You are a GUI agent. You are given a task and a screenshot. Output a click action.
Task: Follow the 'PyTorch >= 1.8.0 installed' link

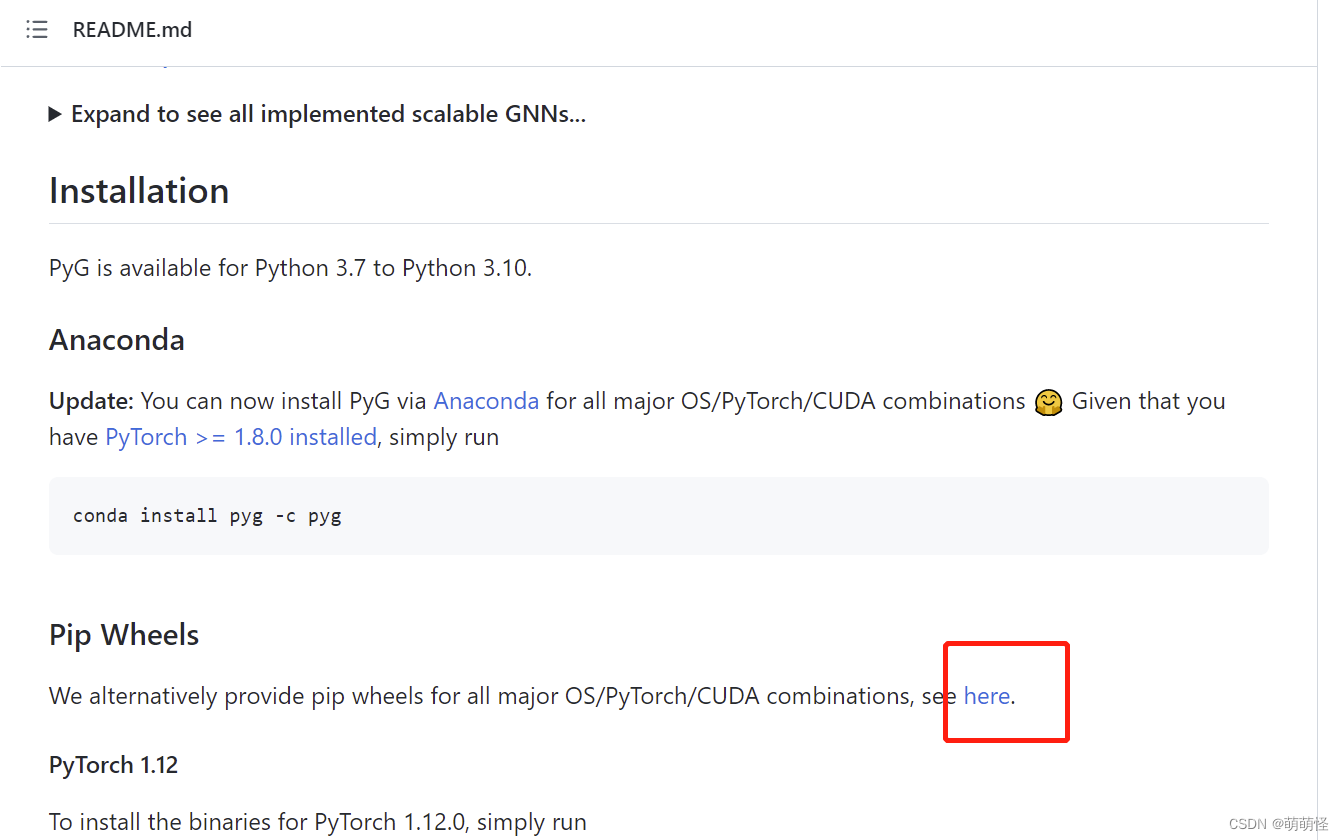pyautogui.click(x=241, y=437)
